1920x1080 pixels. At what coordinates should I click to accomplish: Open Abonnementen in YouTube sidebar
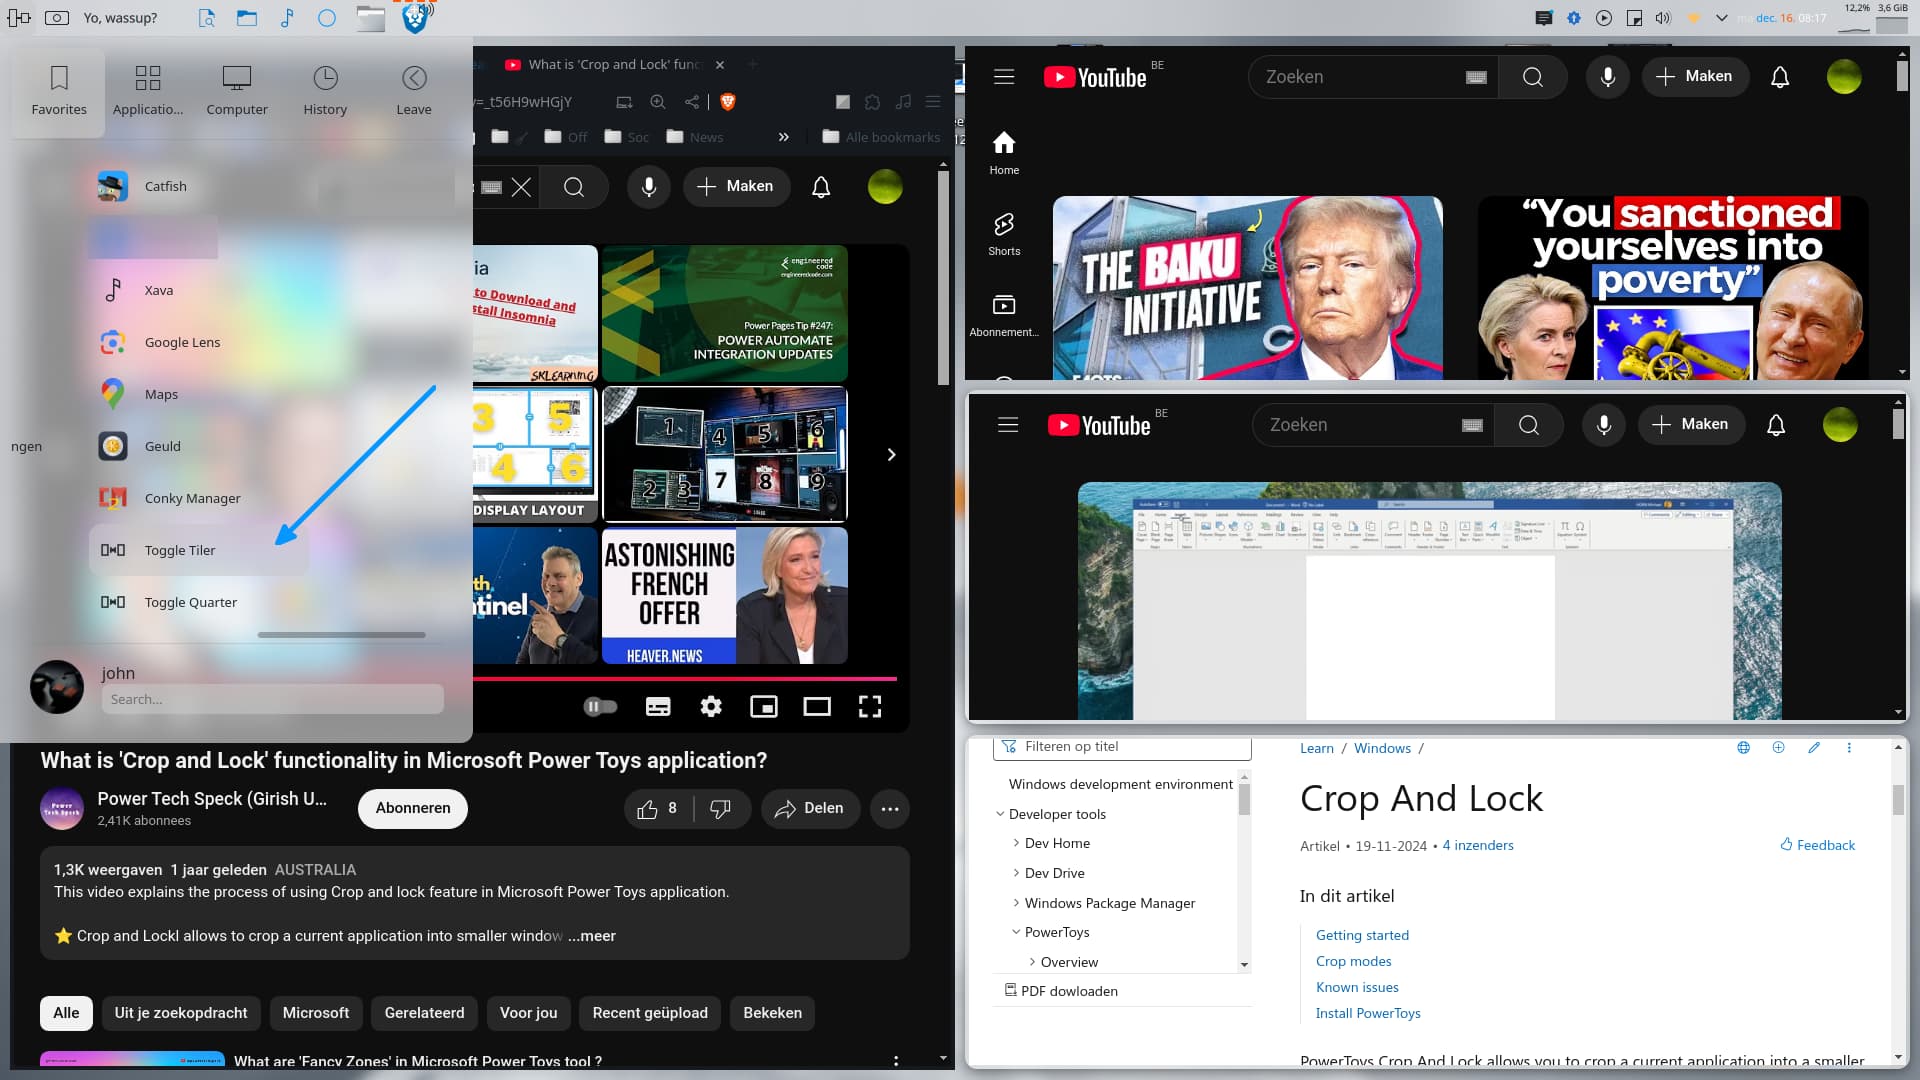point(1004,316)
